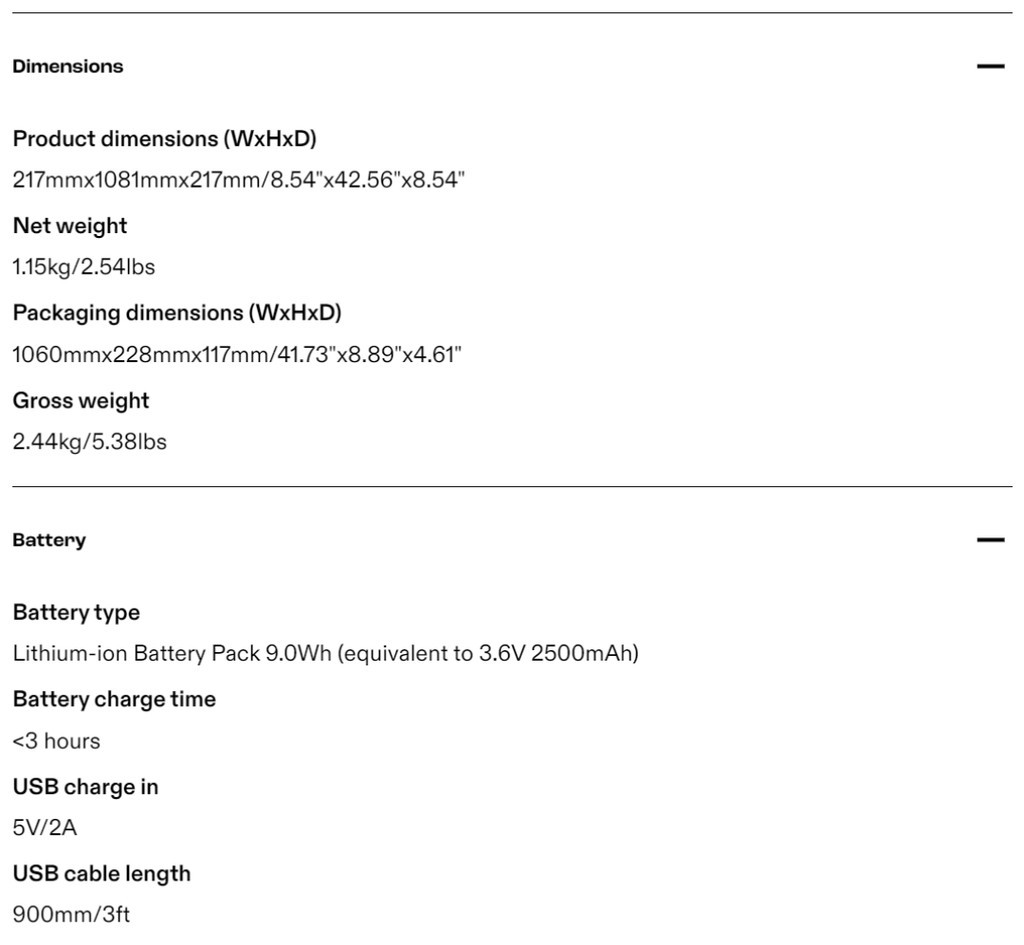Click the USB charge in label
Image resolution: width=1024 pixels, height=945 pixels.
pos(85,787)
